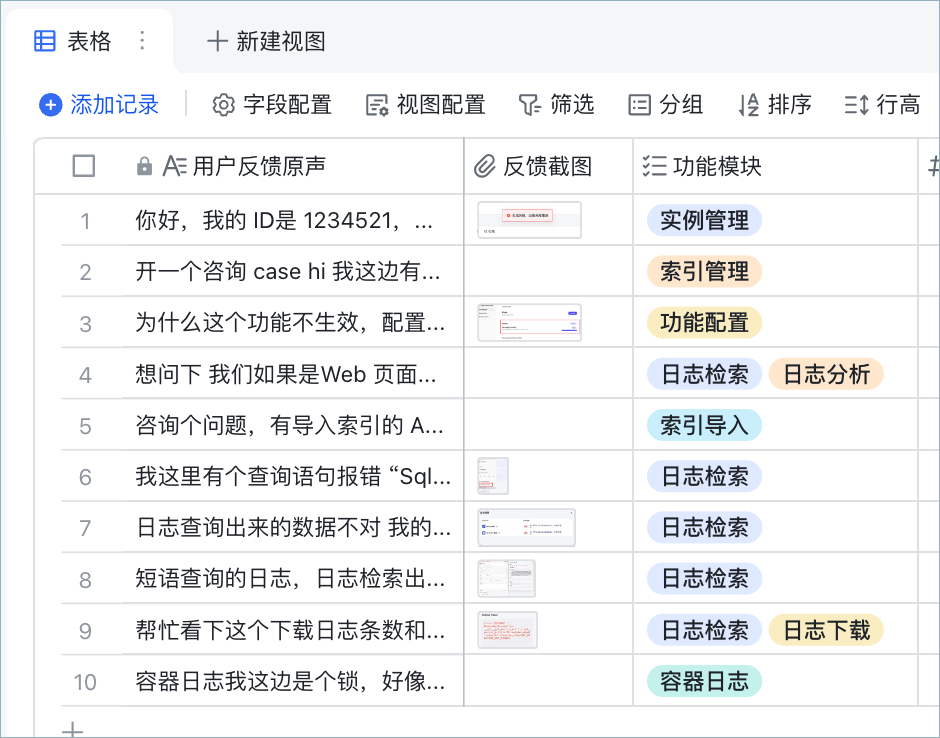Click the plus icon for 新建视图

tap(217, 41)
